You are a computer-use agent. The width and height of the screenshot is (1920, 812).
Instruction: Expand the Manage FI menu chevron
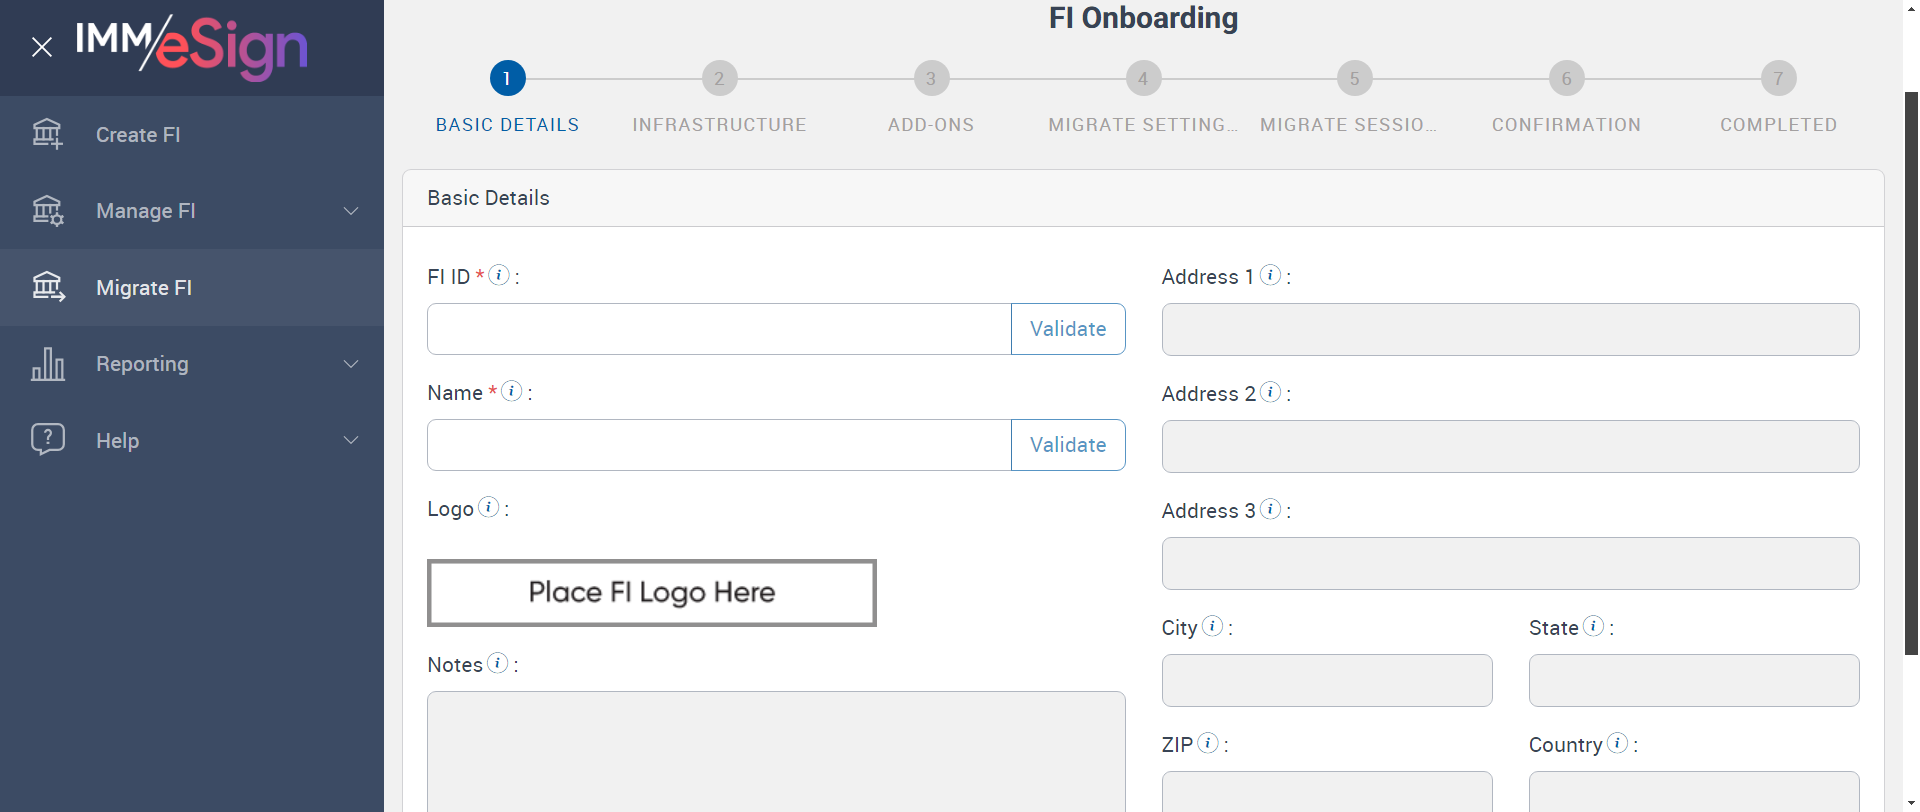tap(351, 211)
